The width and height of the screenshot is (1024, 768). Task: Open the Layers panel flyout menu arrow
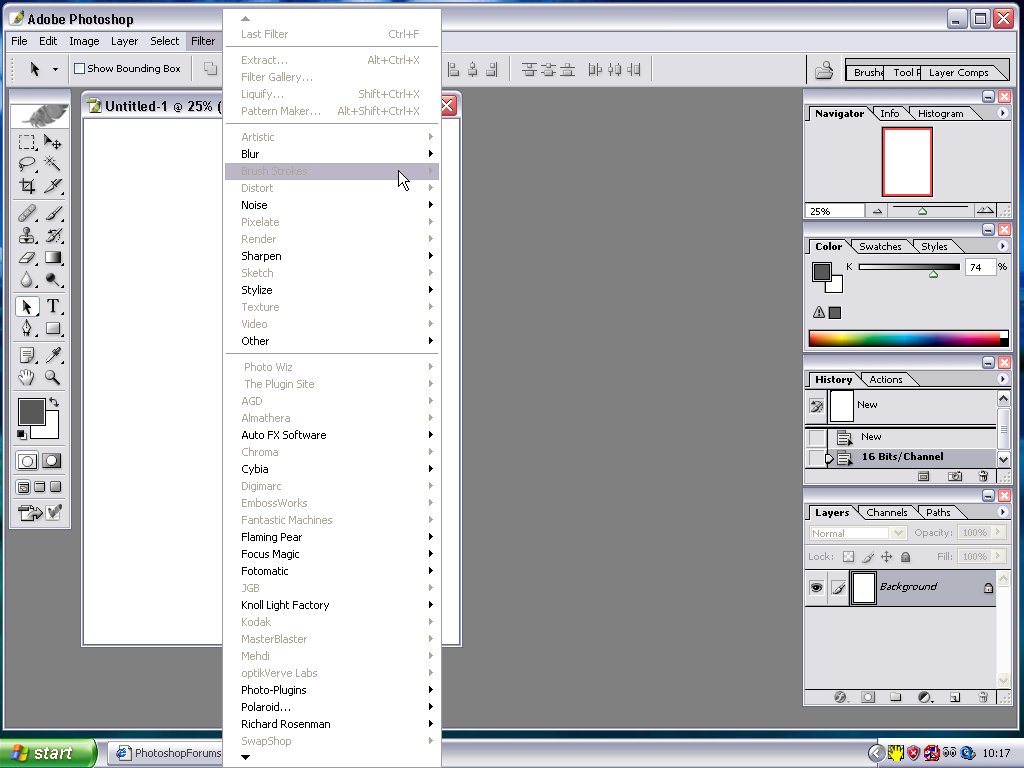pyautogui.click(x=1003, y=512)
